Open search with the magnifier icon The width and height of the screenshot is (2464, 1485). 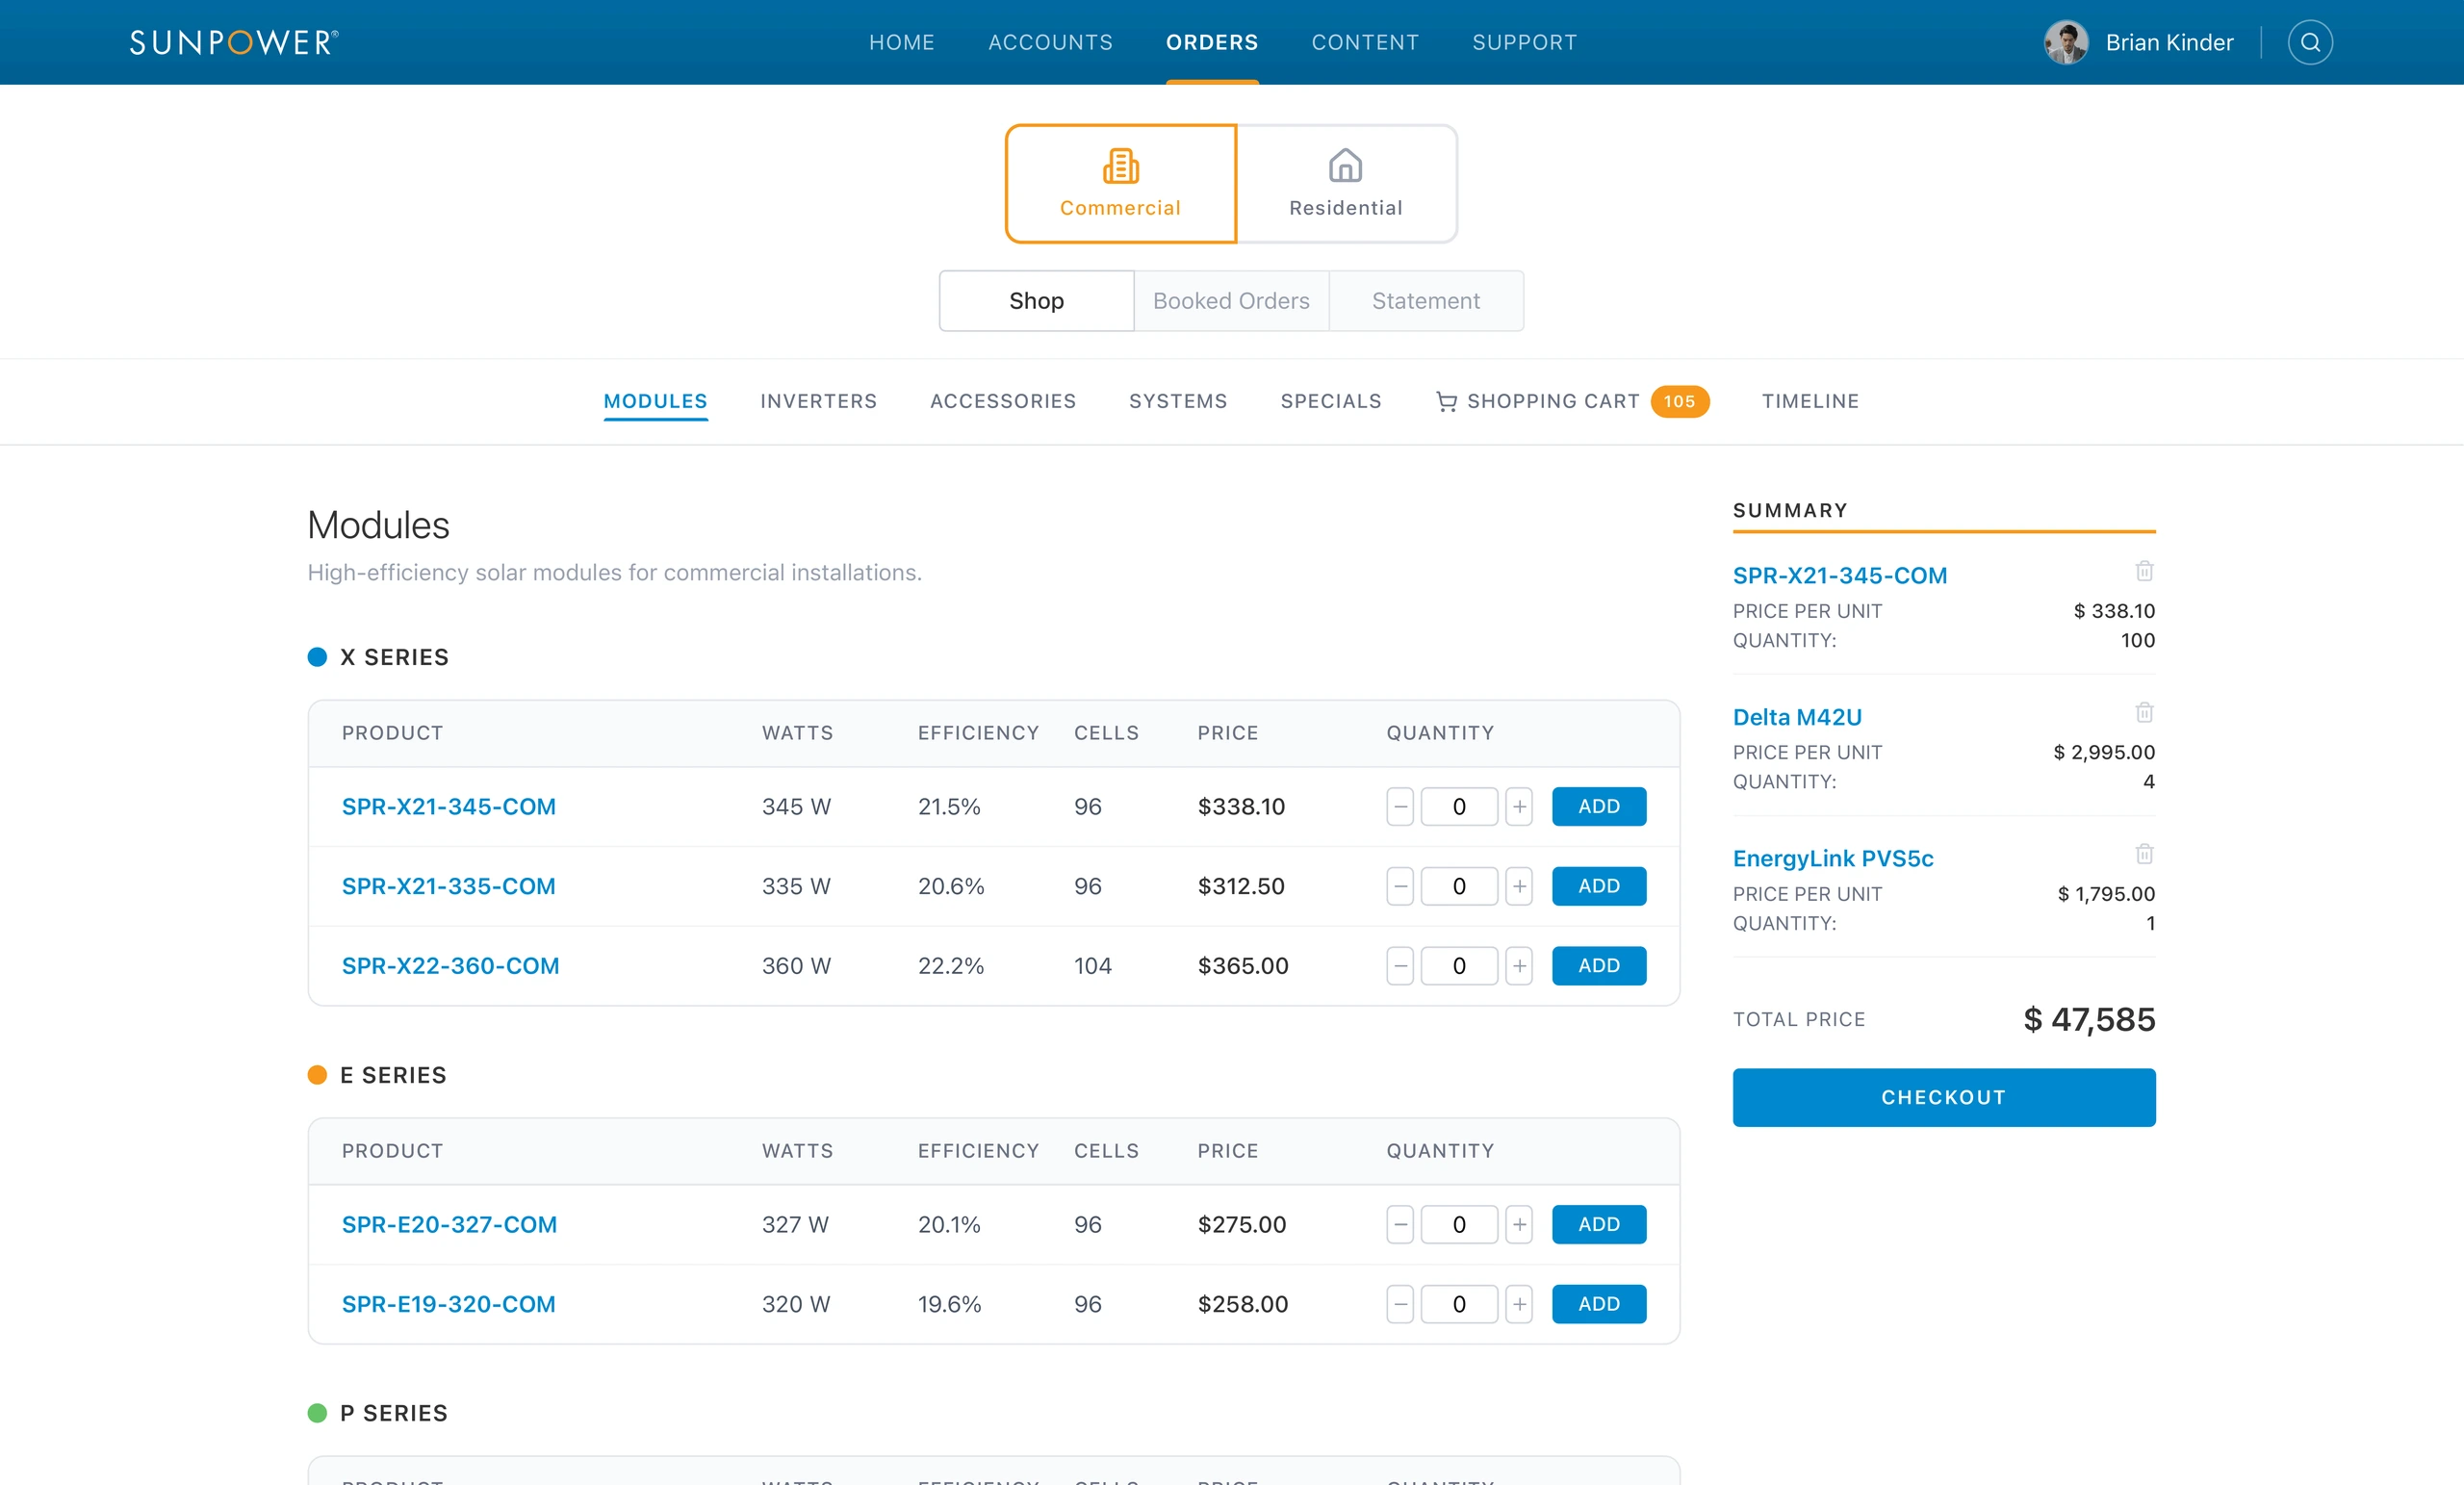[2309, 42]
